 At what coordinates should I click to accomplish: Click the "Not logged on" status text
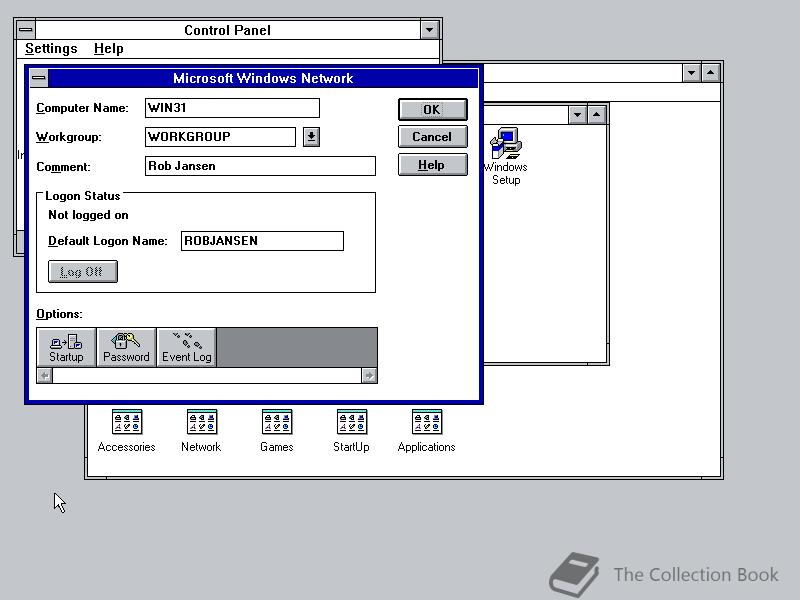pos(88,215)
